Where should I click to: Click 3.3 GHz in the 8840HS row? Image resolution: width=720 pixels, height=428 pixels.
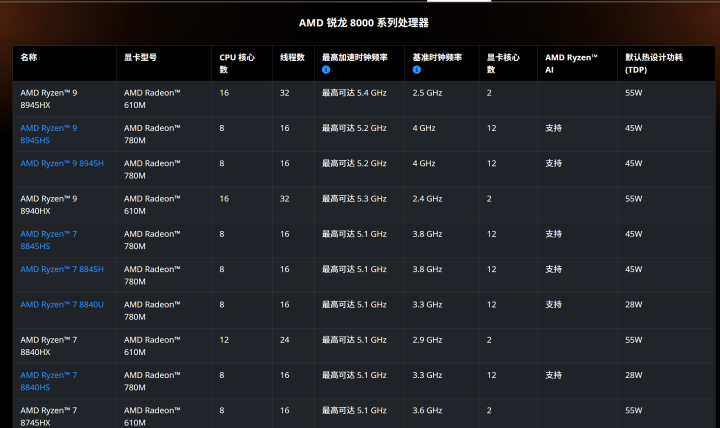click(428, 375)
